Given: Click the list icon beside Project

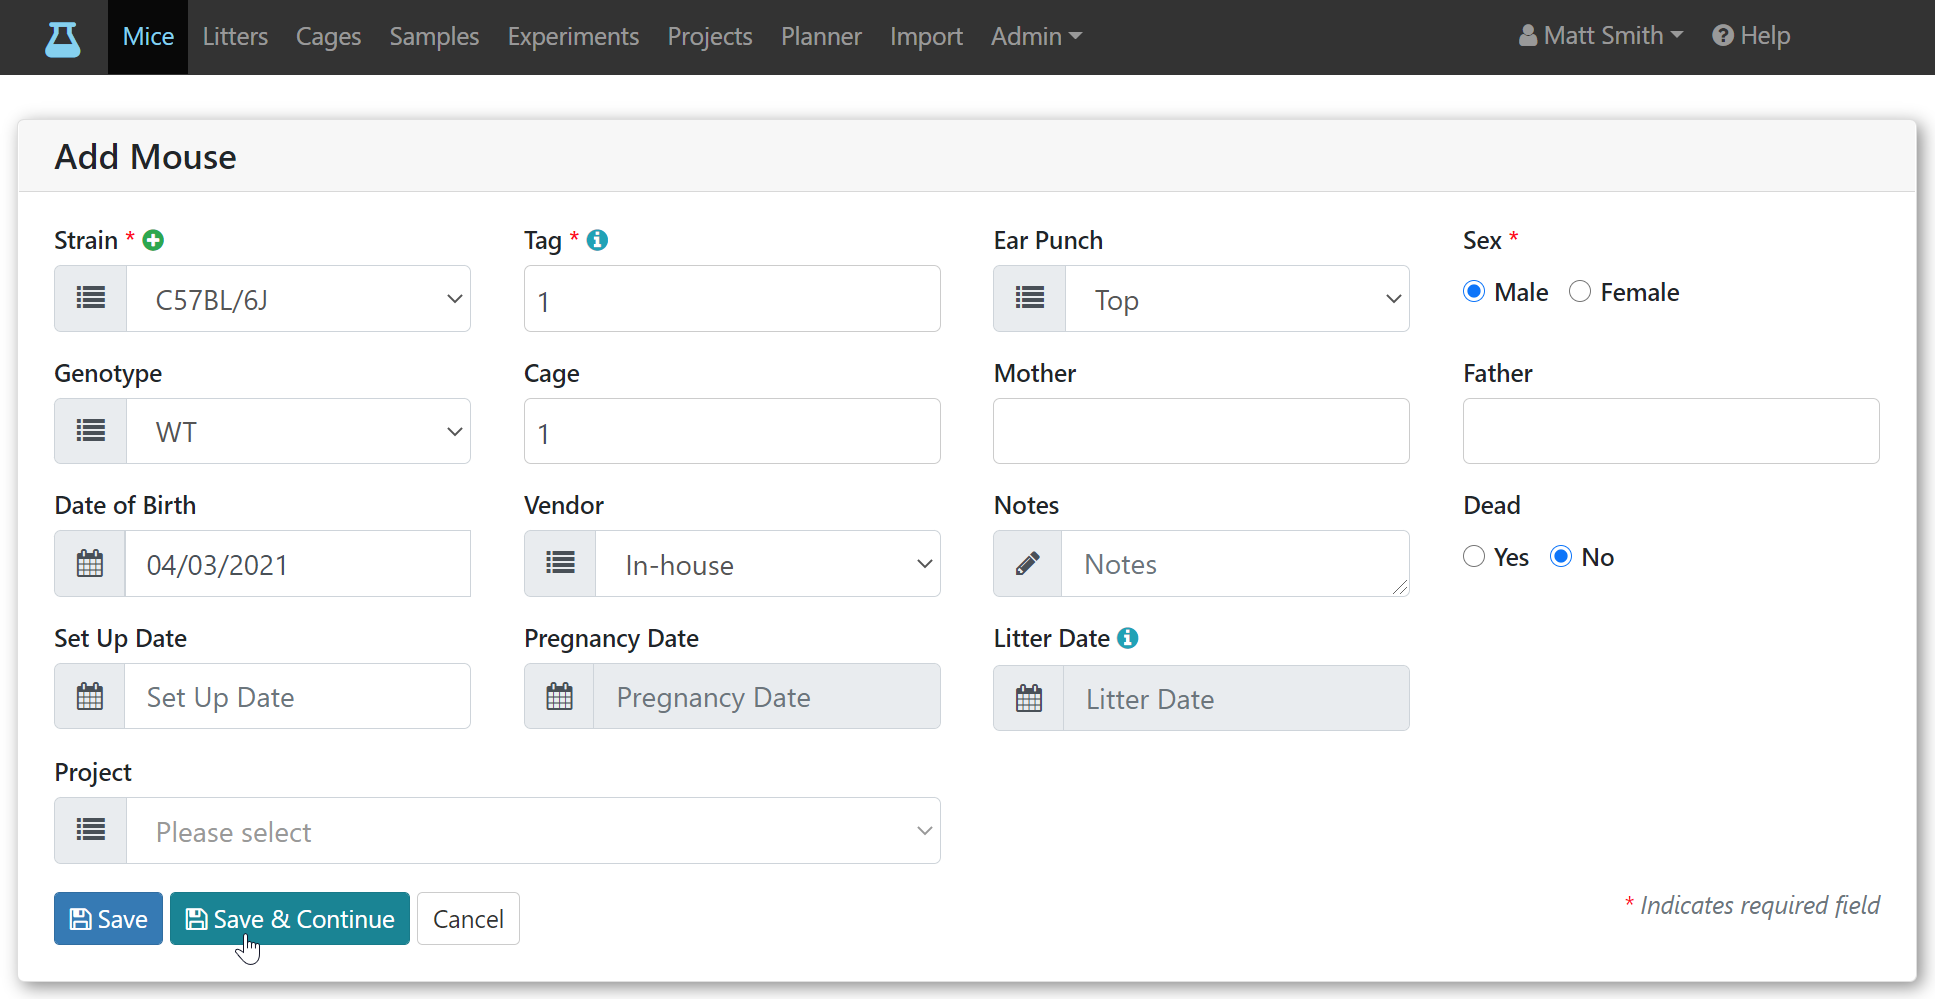Looking at the screenshot, I should 91,830.
